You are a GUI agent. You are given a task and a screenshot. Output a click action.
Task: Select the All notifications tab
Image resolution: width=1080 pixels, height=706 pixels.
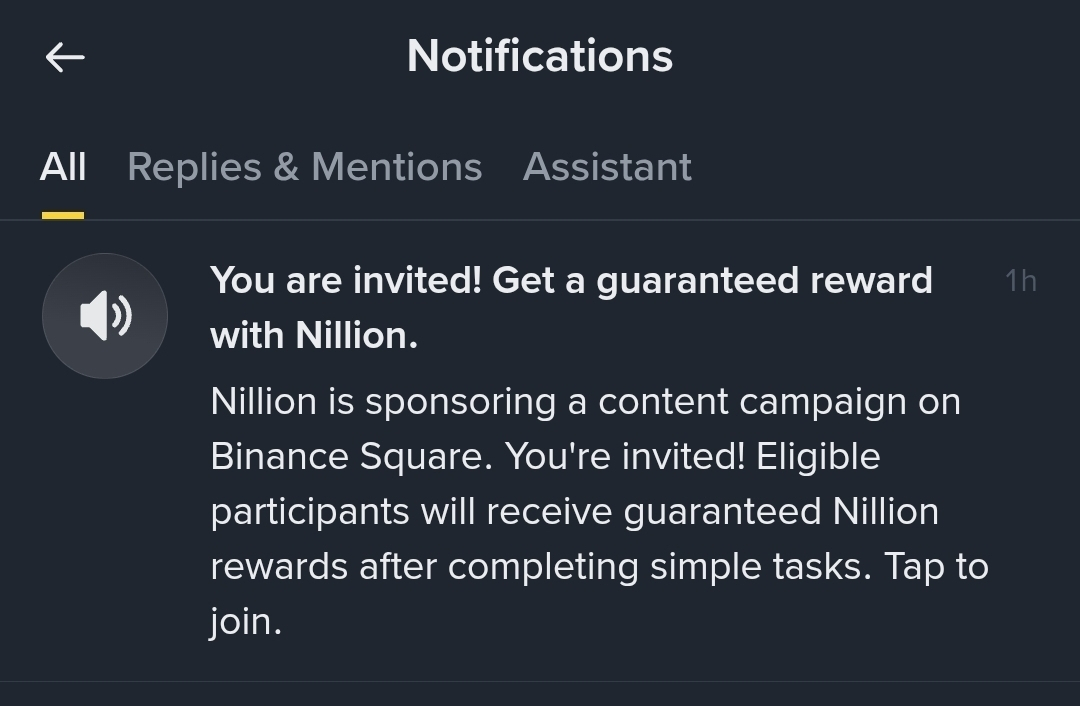click(63, 167)
